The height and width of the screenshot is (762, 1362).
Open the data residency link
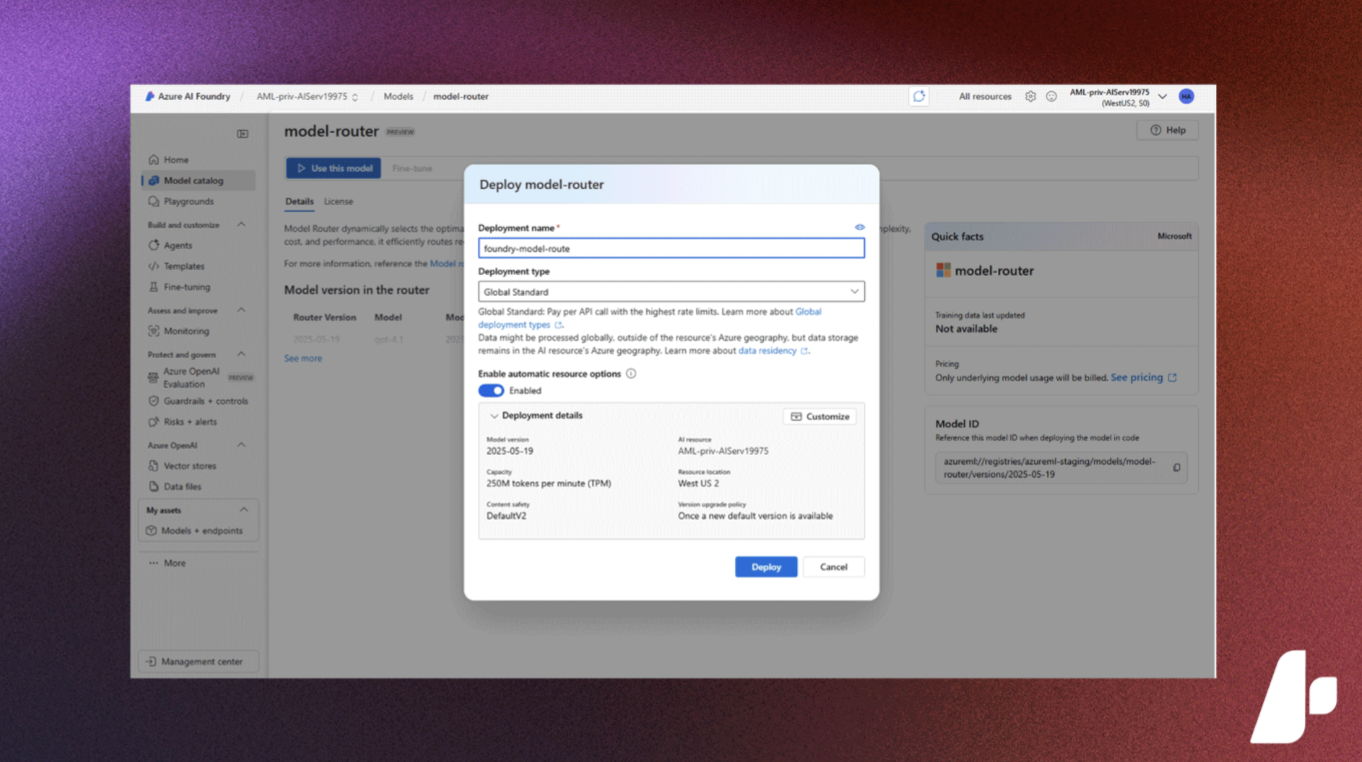point(767,351)
